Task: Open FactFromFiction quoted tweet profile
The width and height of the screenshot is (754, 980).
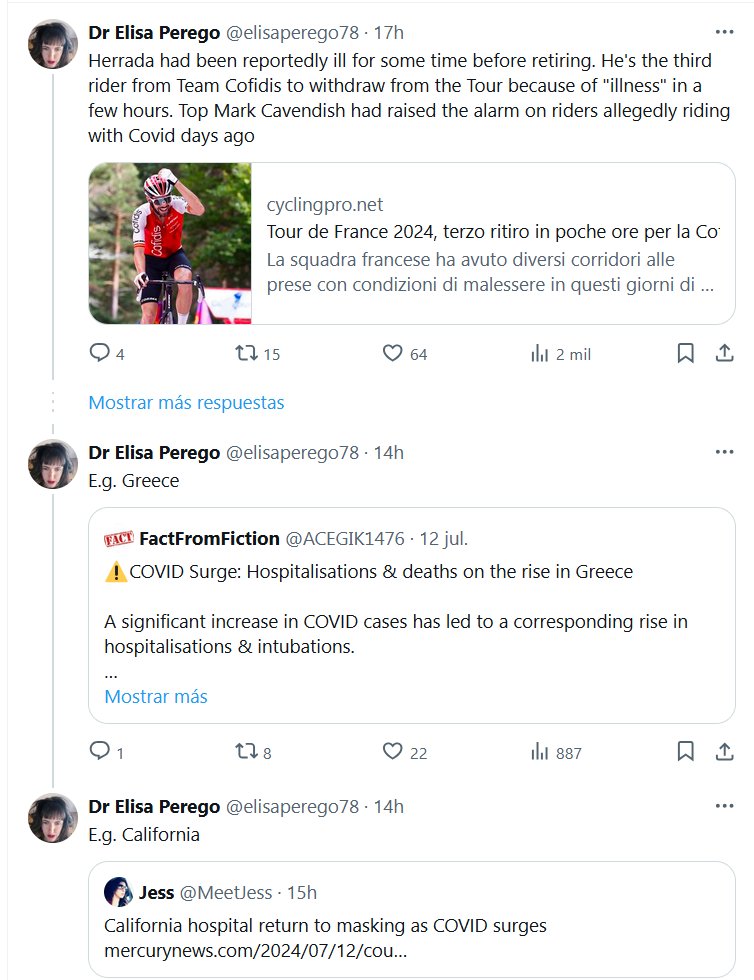Action: pyautogui.click(x=208, y=539)
